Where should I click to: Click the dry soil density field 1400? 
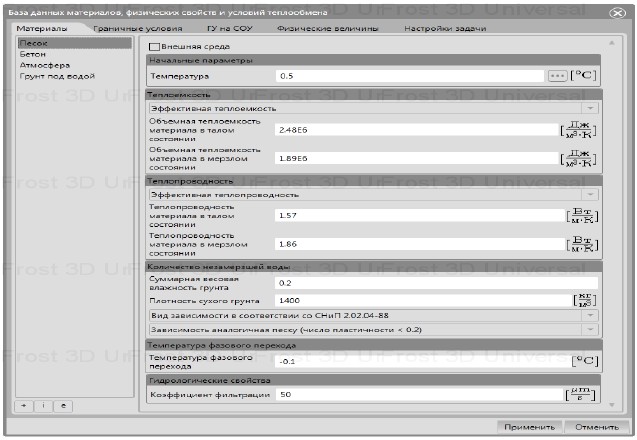click(423, 301)
